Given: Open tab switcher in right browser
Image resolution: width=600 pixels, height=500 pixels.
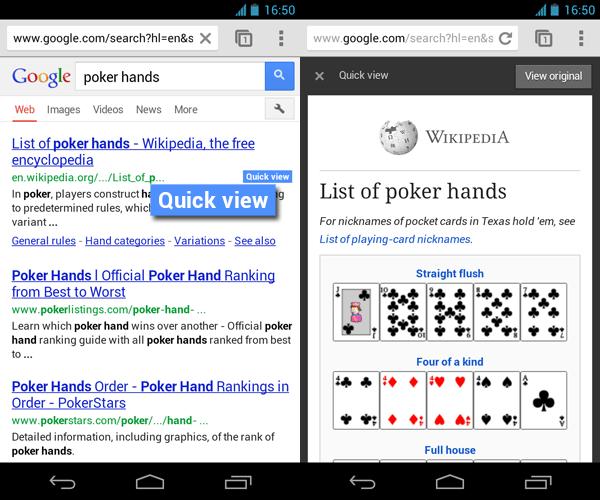Looking at the screenshot, I should click(544, 38).
